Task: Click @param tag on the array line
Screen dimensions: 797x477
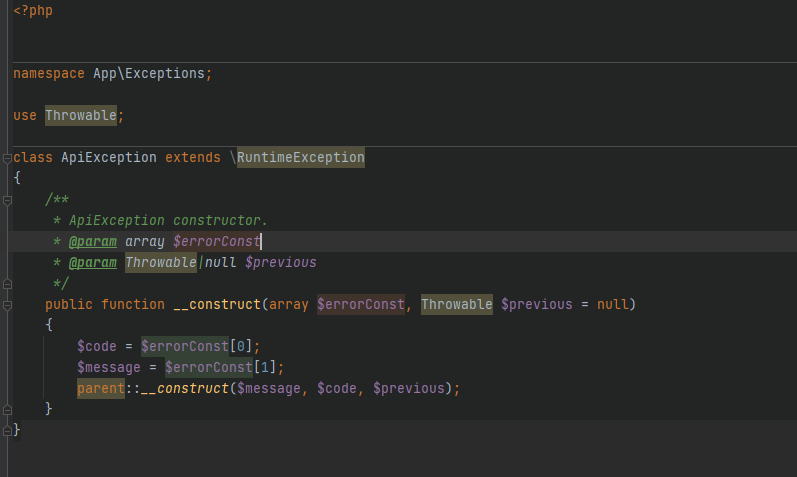Action: click(x=93, y=242)
